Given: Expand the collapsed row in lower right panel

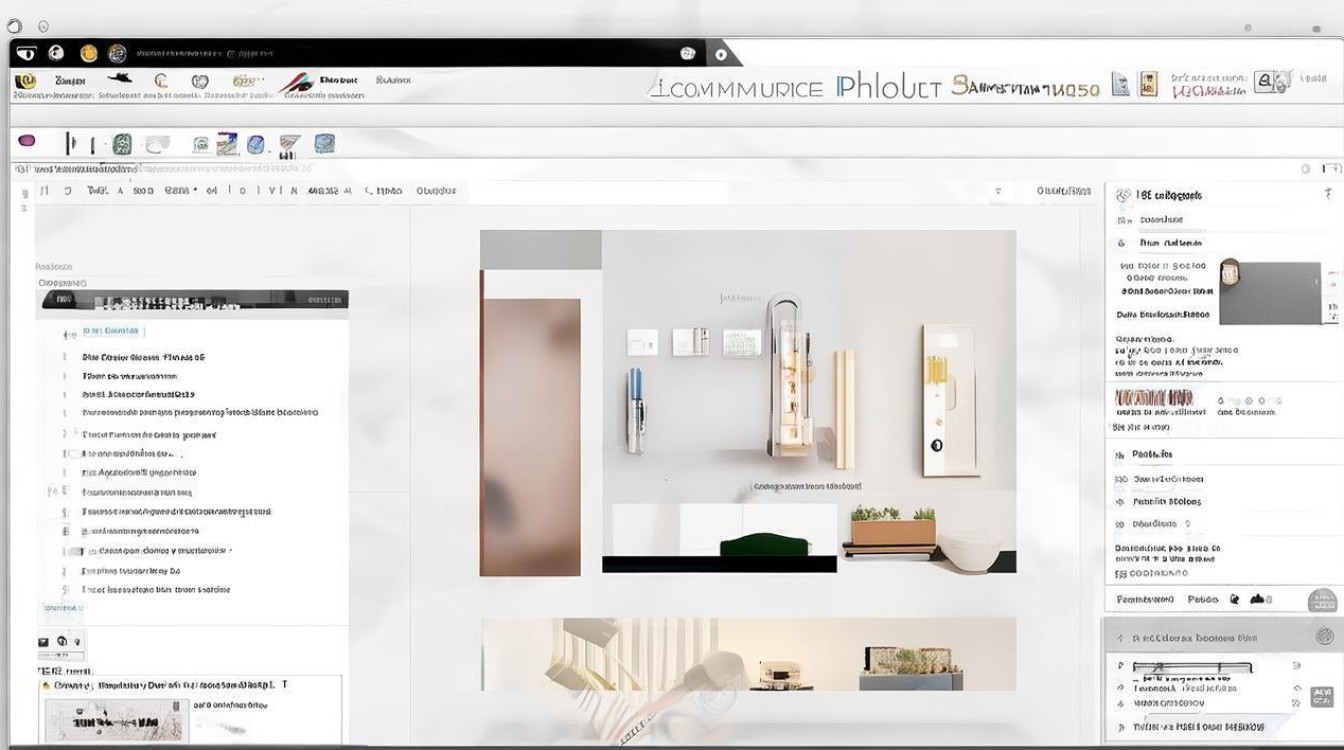Looking at the screenshot, I should tap(1223, 637).
